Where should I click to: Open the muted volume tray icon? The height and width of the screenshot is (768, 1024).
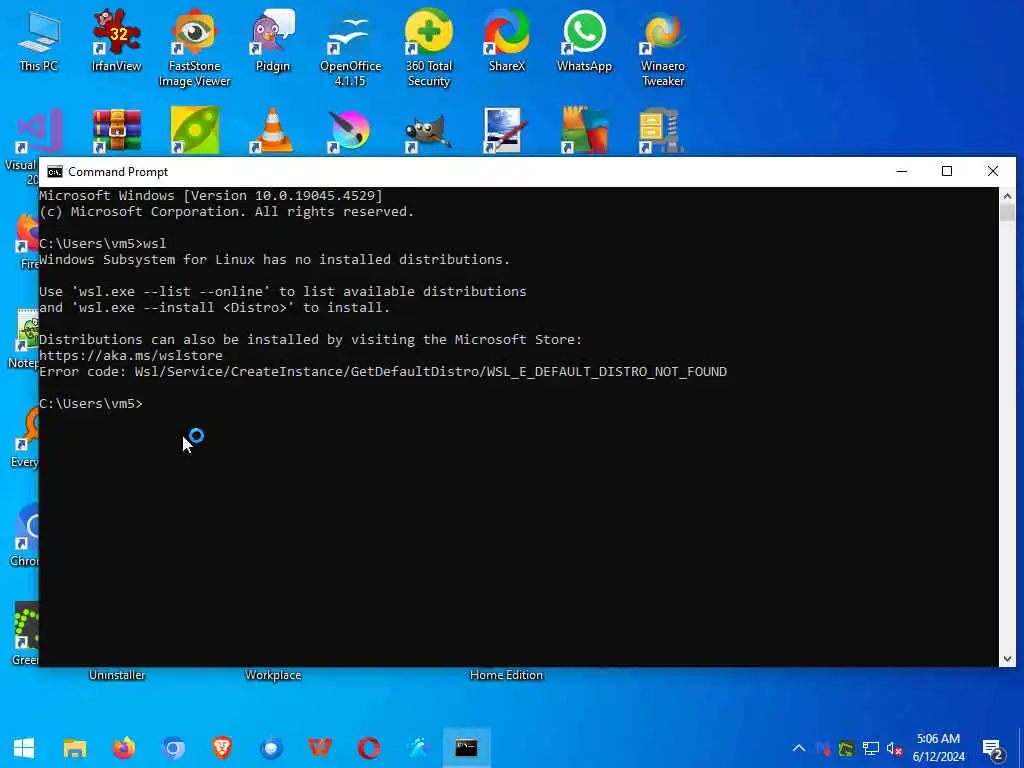point(894,748)
